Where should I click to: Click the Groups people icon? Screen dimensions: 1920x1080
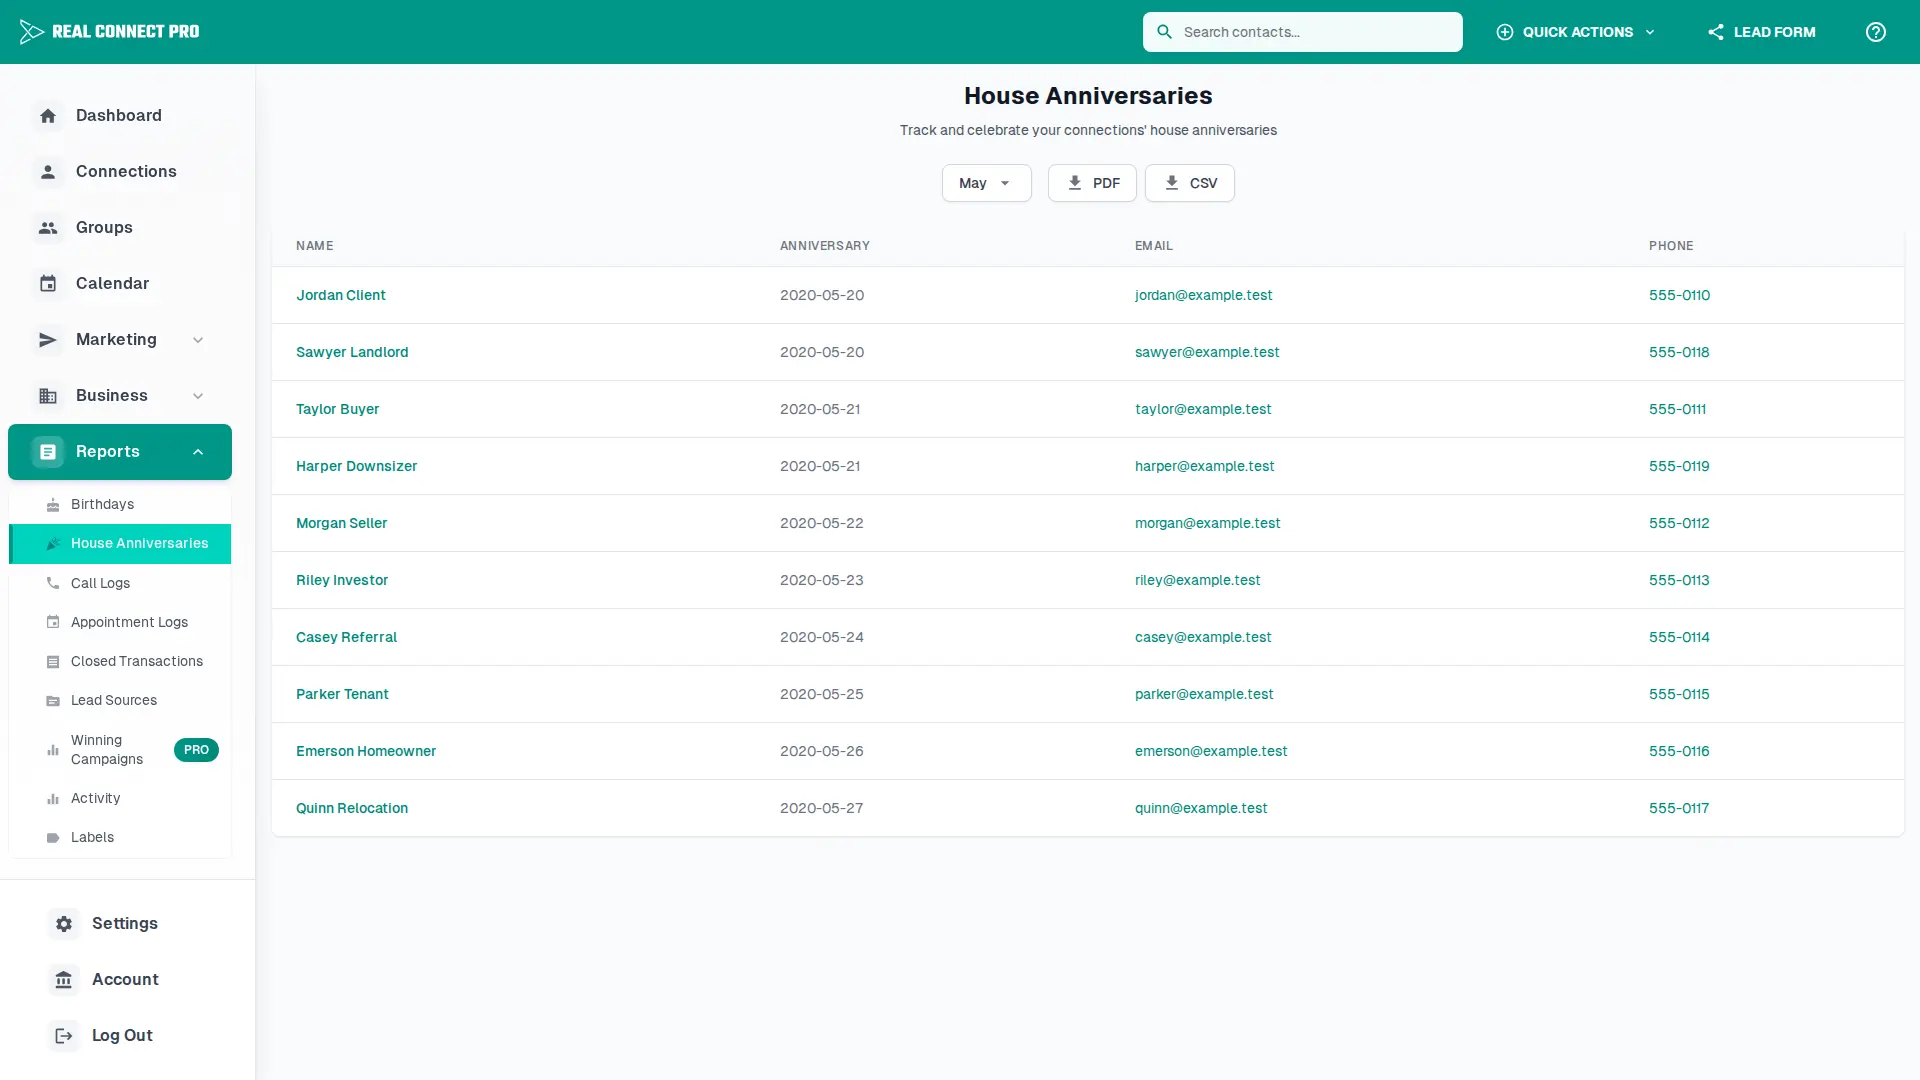[48, 228]
